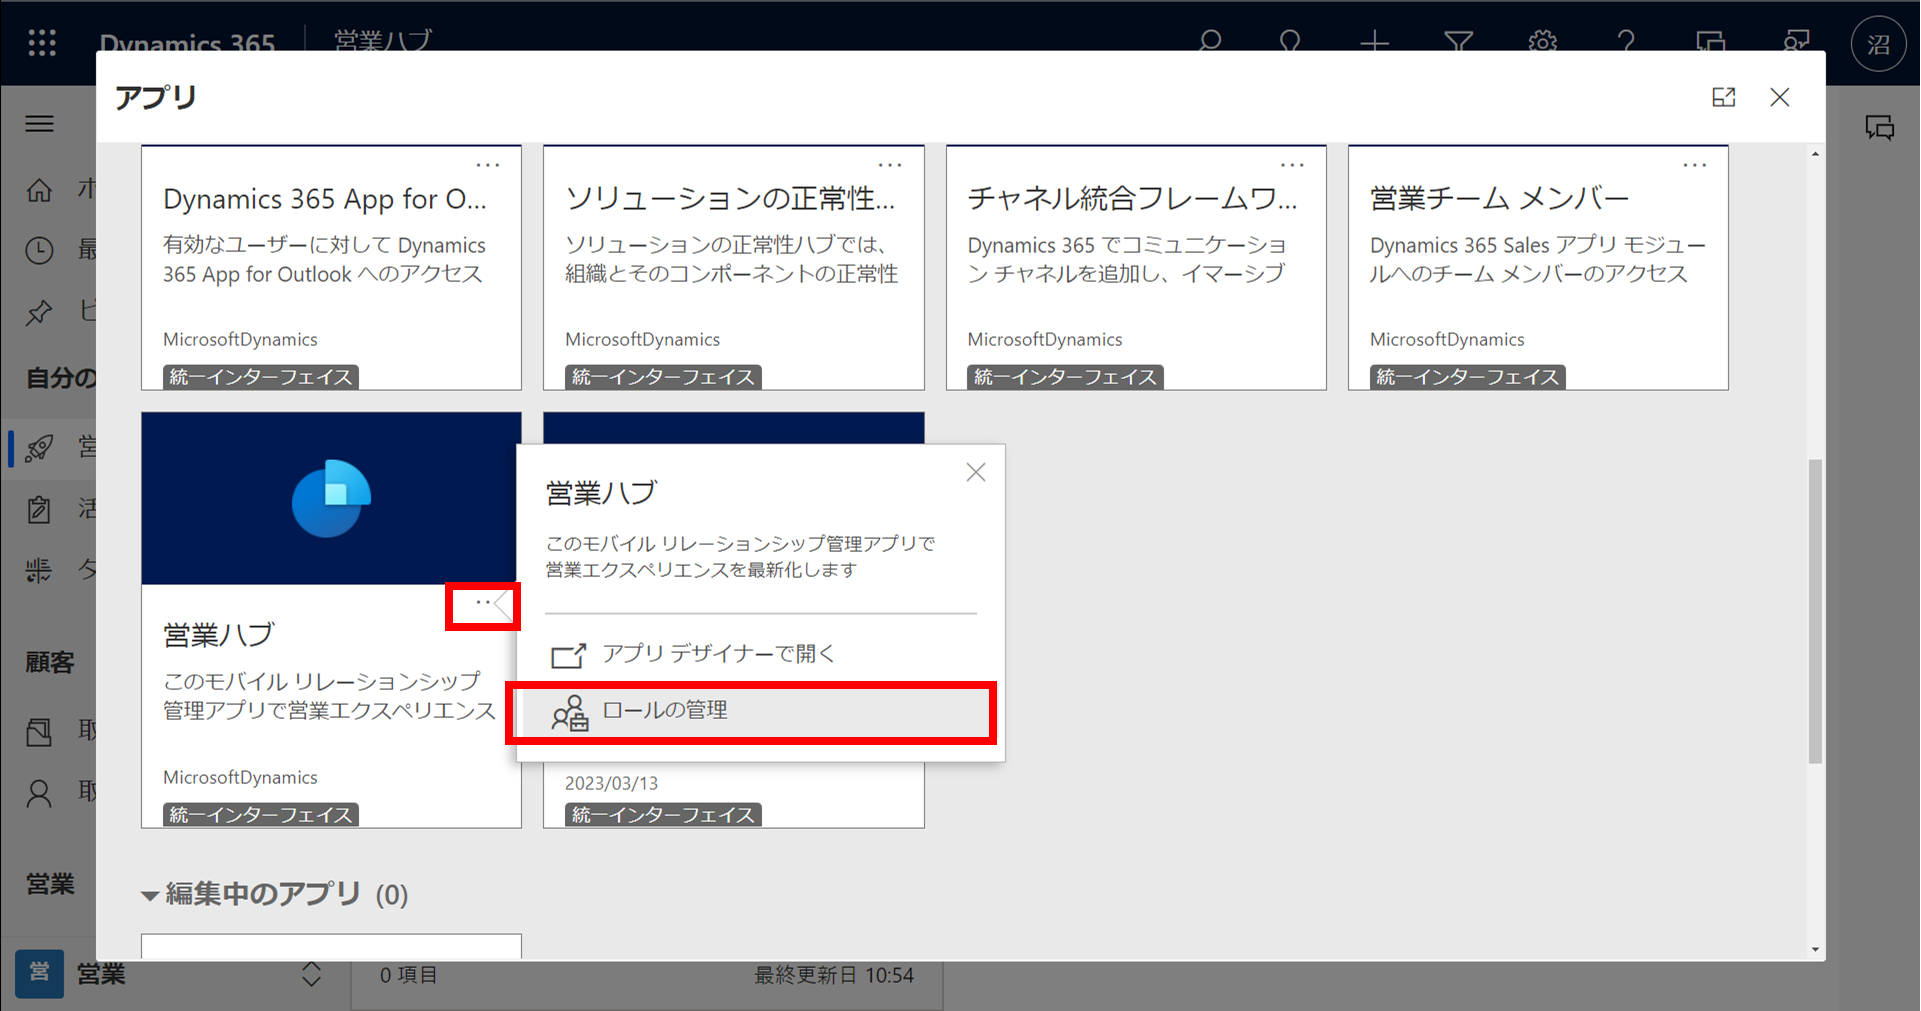Image resolution: width=1921 pixels, height=1011 pixels.
Task: Open the advanced filter funnel icon
Action: tap(1459, 42)
